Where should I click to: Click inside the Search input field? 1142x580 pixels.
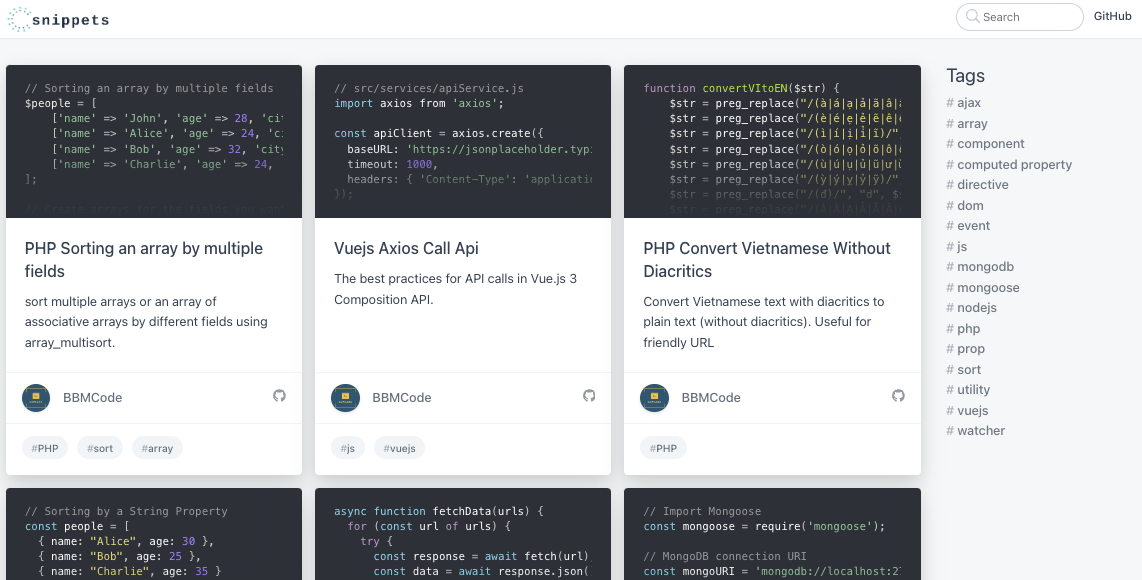point(1020,17)
